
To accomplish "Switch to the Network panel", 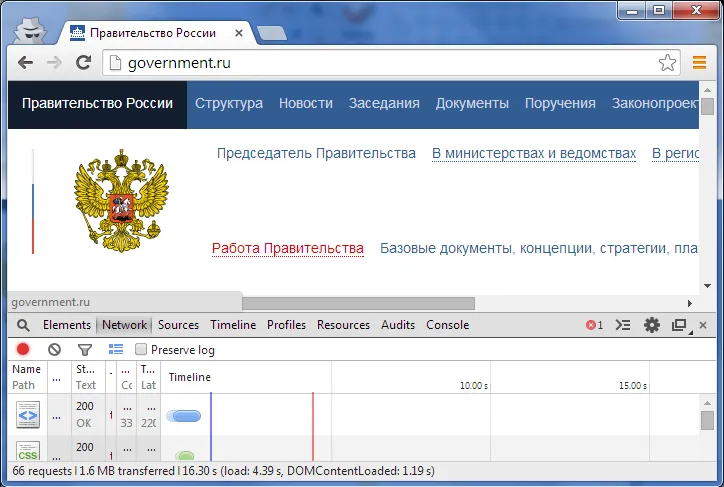I will 124,325.
